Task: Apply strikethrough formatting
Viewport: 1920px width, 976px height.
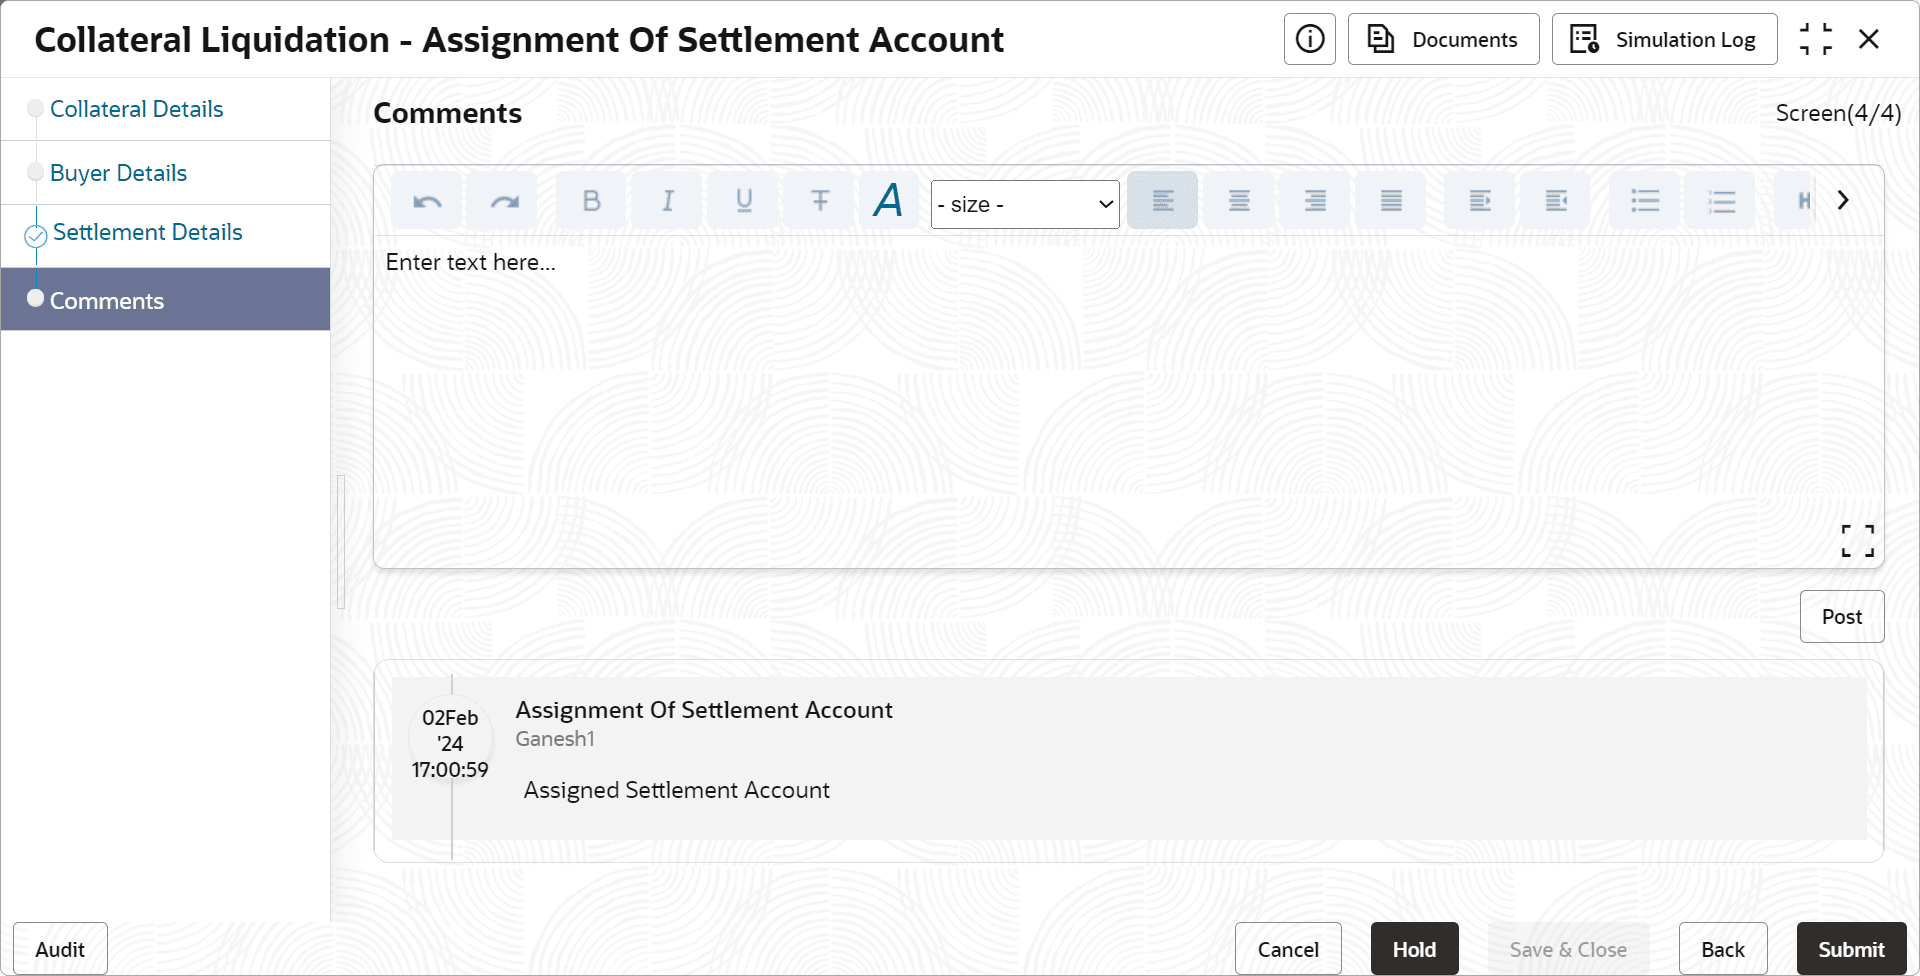Action: point(820,201)
